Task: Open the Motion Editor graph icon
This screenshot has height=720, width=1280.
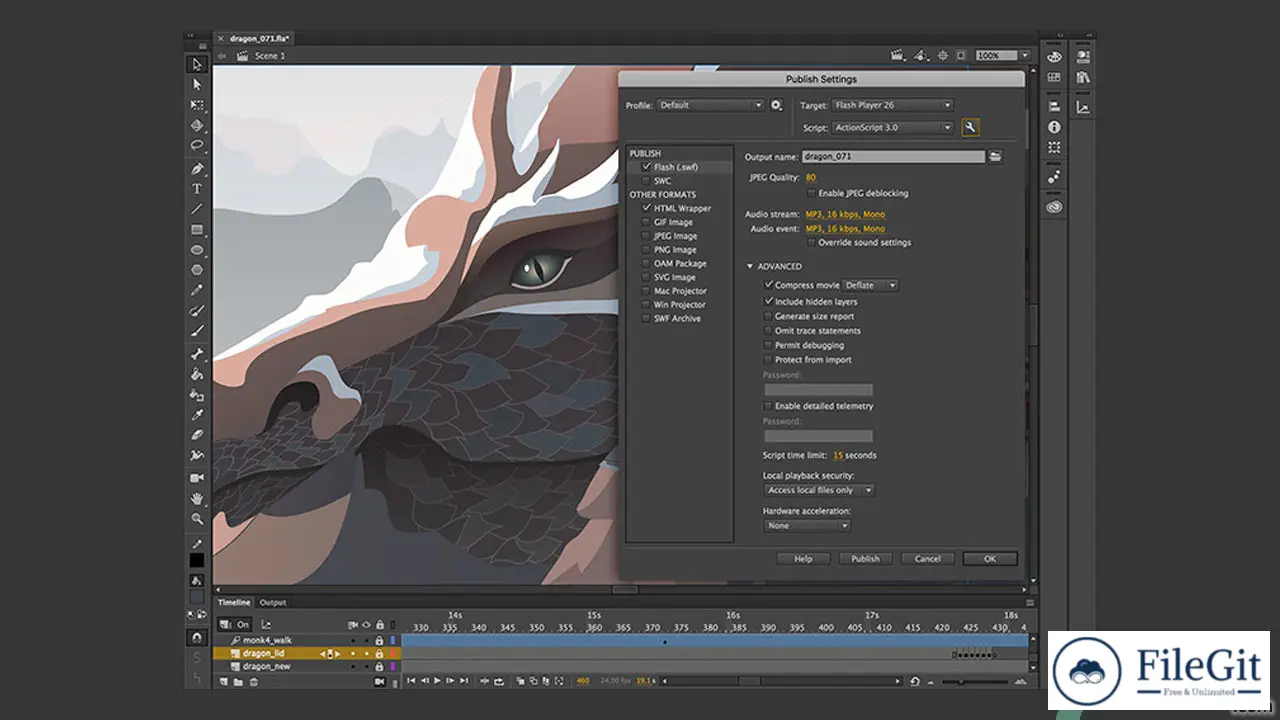Action: coord(1083,107)
